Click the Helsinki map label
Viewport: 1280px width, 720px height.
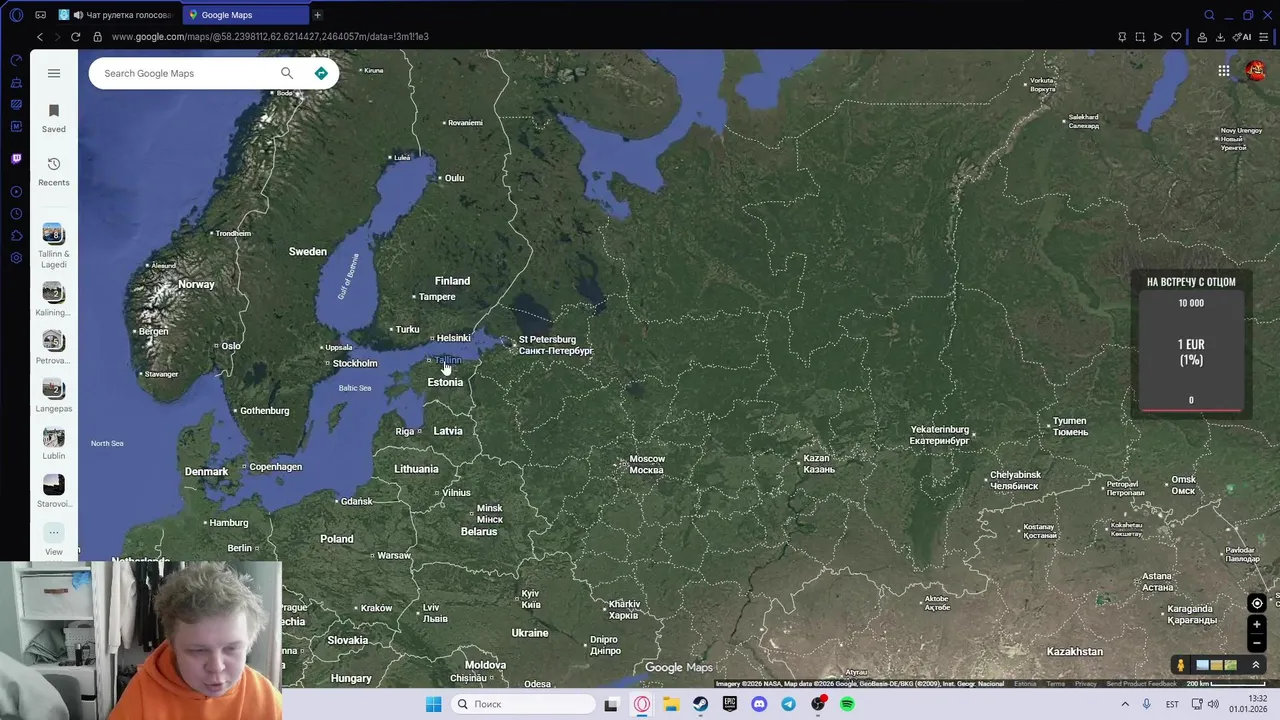pos(453,338)
